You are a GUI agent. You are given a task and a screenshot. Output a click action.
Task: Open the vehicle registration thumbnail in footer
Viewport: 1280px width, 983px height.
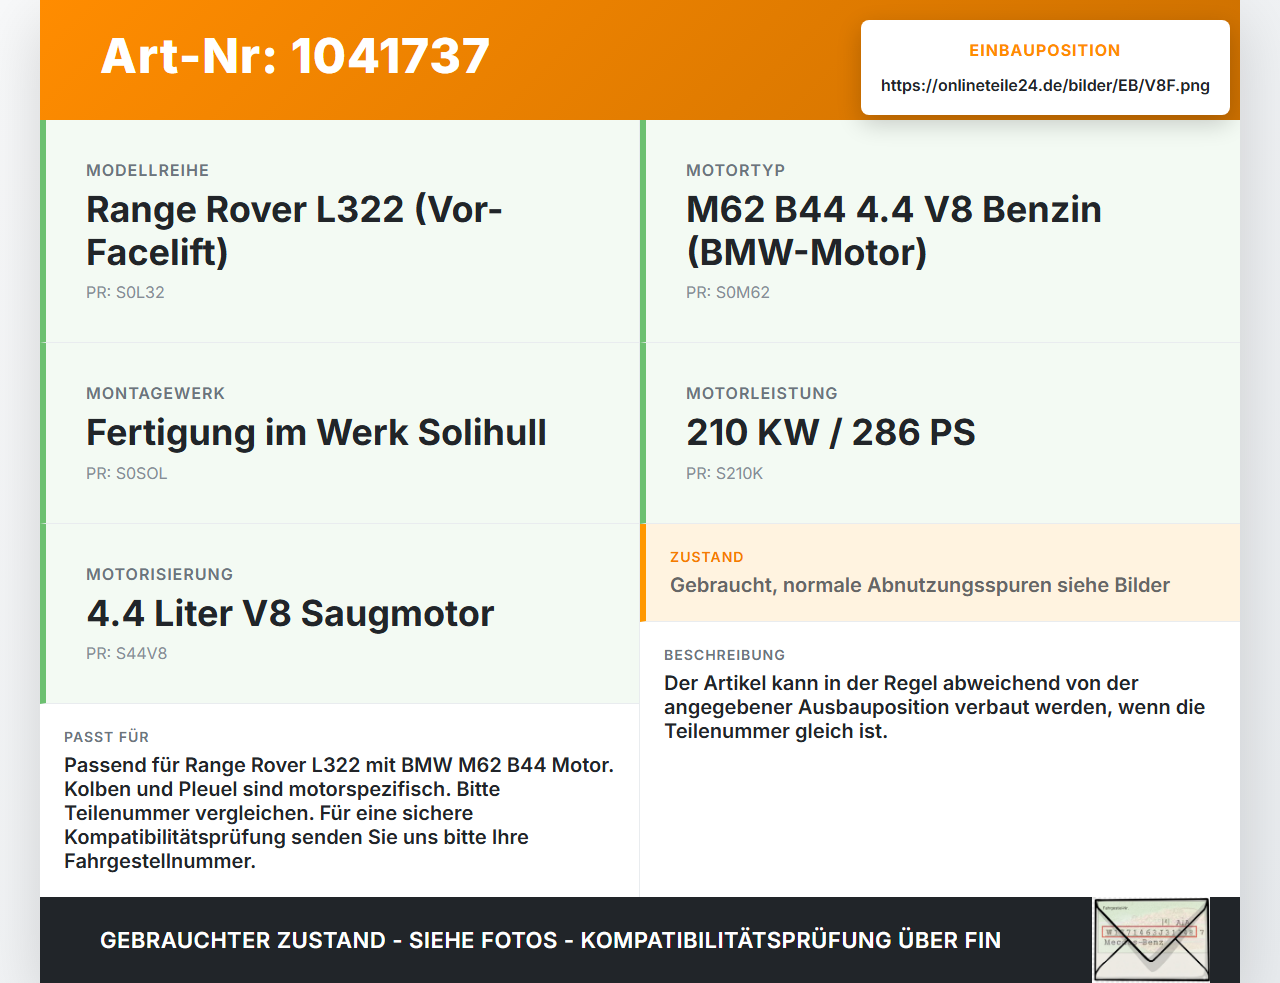point(1151,940)
